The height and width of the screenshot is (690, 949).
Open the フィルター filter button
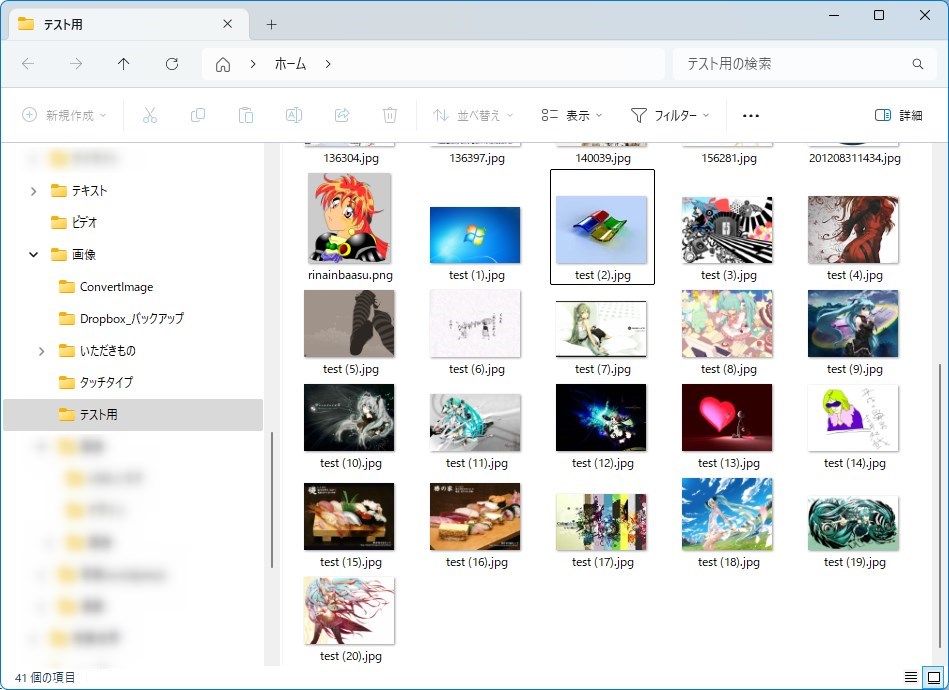pyautogui.click(x=669, y=115)
